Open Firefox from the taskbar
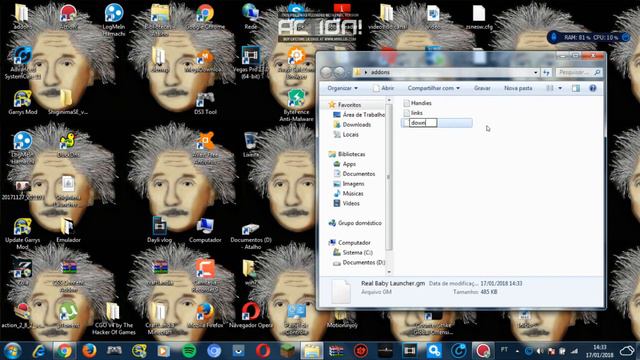Screen dimensions: 640x360 tap(89, 351)
